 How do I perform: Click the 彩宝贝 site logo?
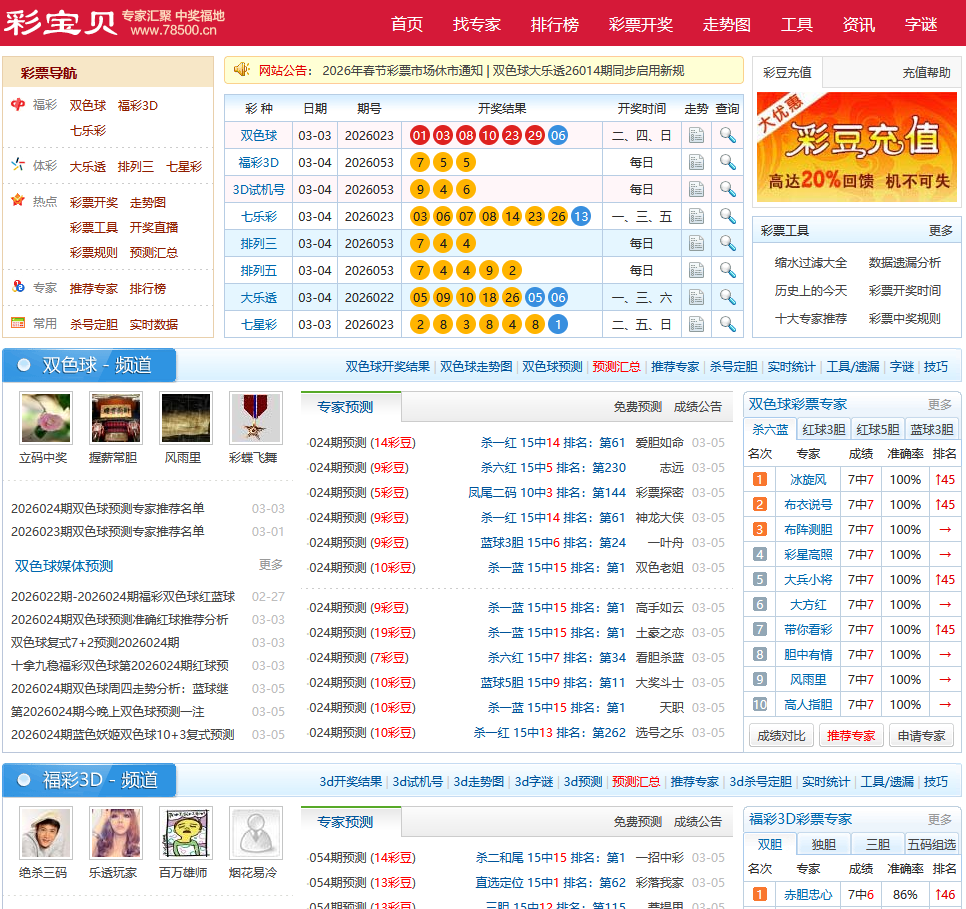coord(60,22)
